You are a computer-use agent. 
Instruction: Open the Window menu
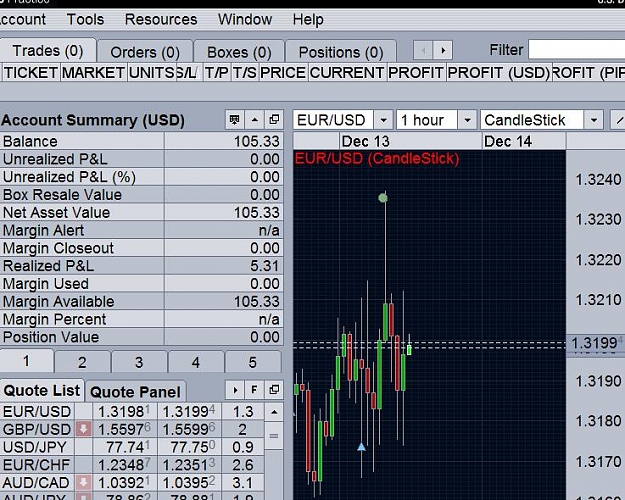[245, 20]
